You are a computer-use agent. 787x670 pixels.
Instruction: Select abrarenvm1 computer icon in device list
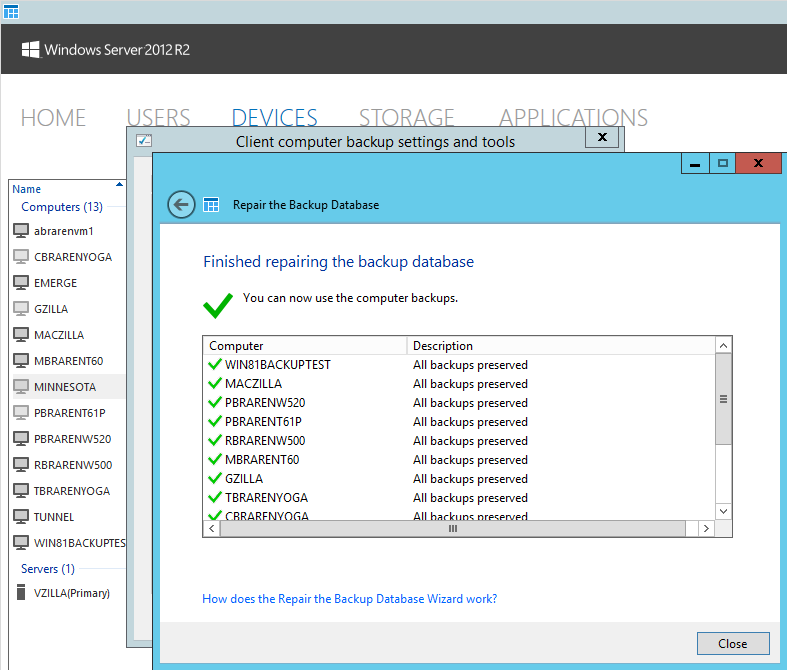tap(21, 231)
